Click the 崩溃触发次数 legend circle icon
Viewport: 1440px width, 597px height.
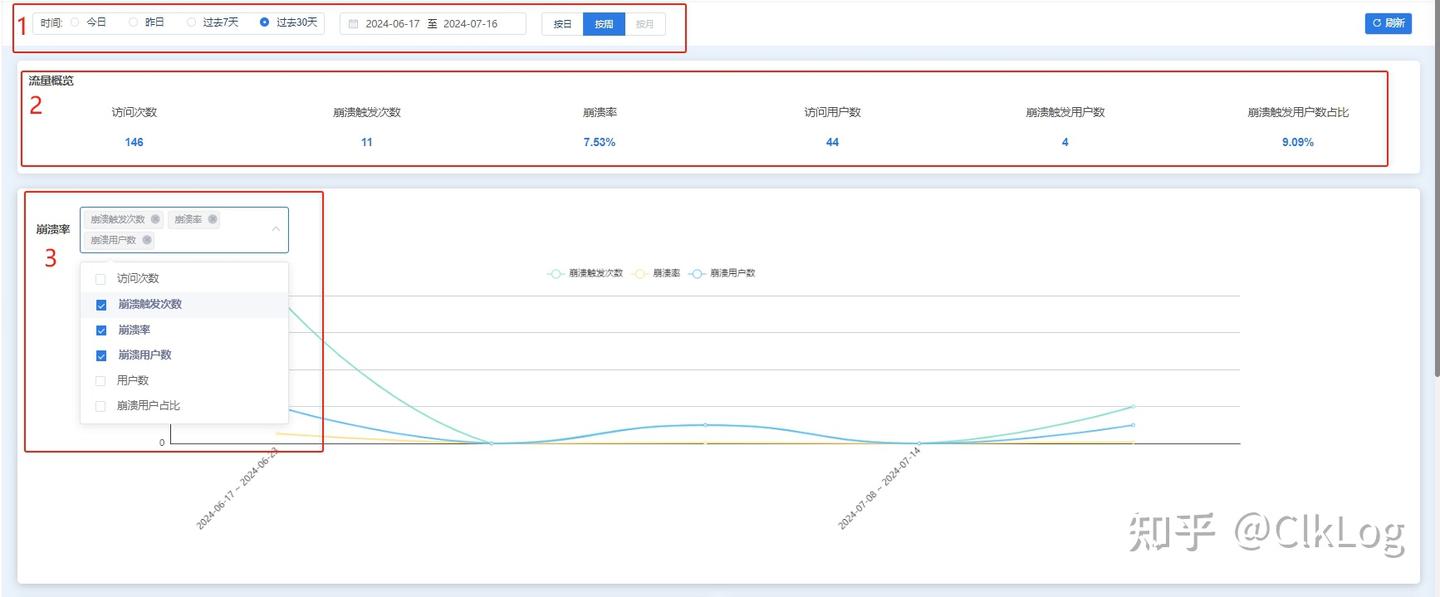tap(556, 273)
